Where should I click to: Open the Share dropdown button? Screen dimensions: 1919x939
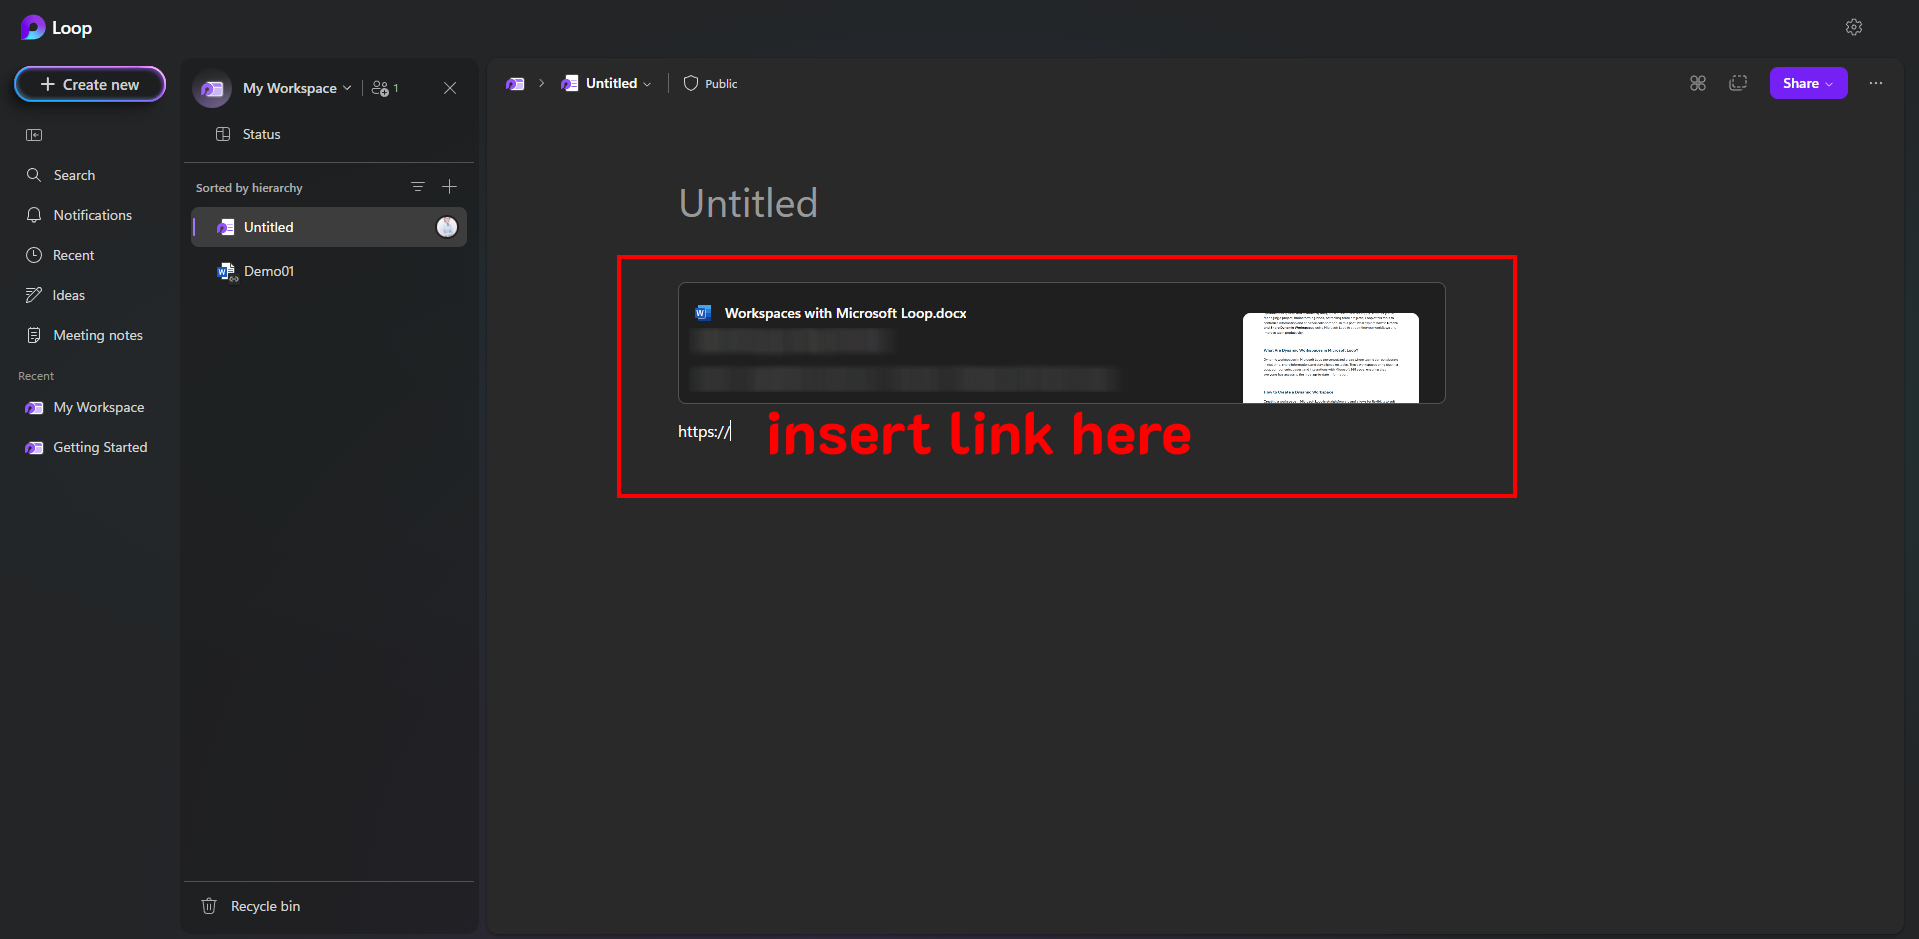[x=1808, y=83]
